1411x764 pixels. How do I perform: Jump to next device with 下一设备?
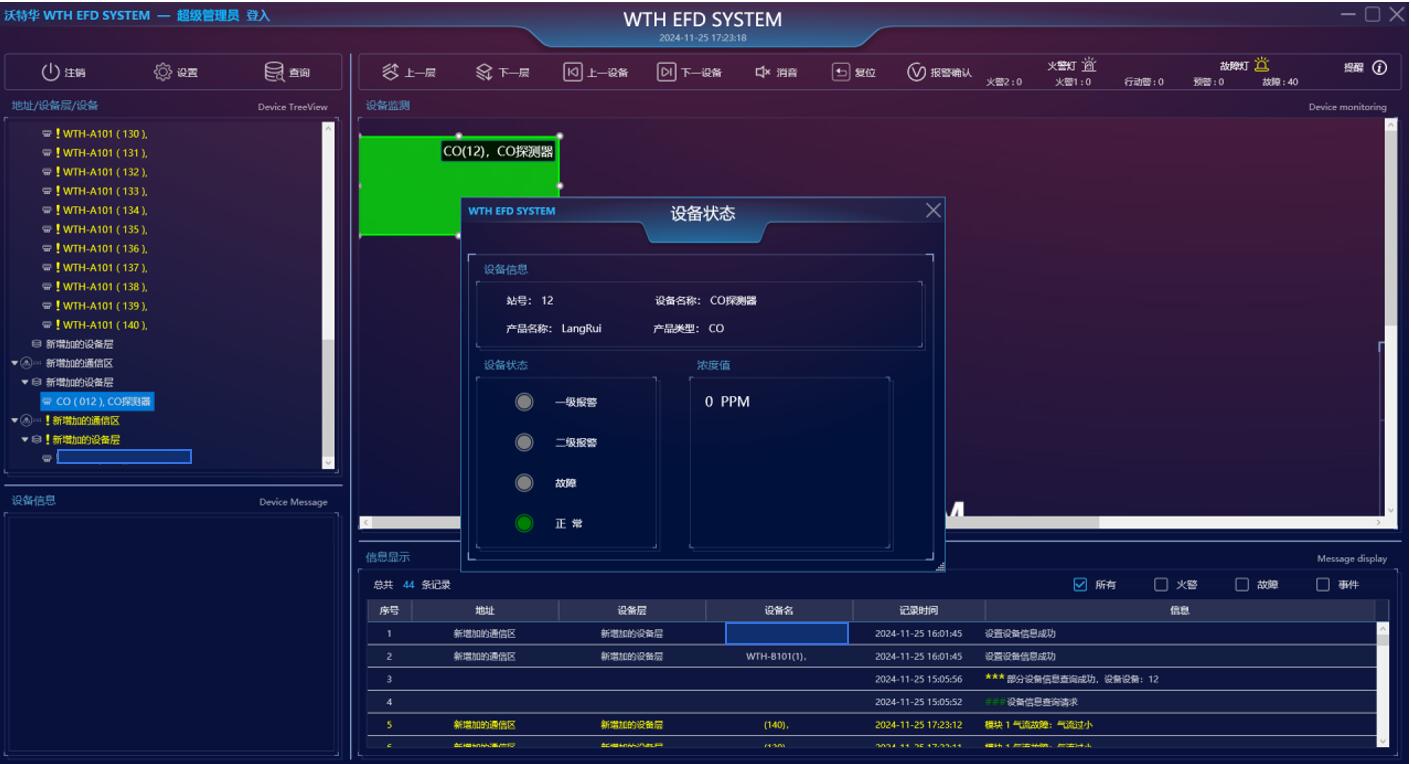666,72
